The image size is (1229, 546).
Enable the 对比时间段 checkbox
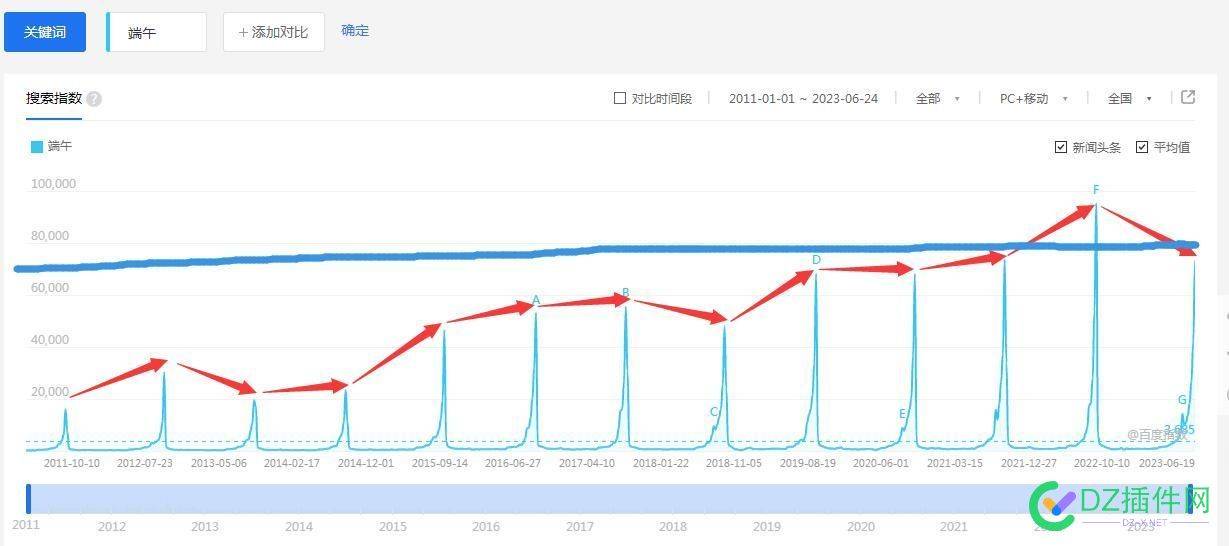click(x=620, y=98)
